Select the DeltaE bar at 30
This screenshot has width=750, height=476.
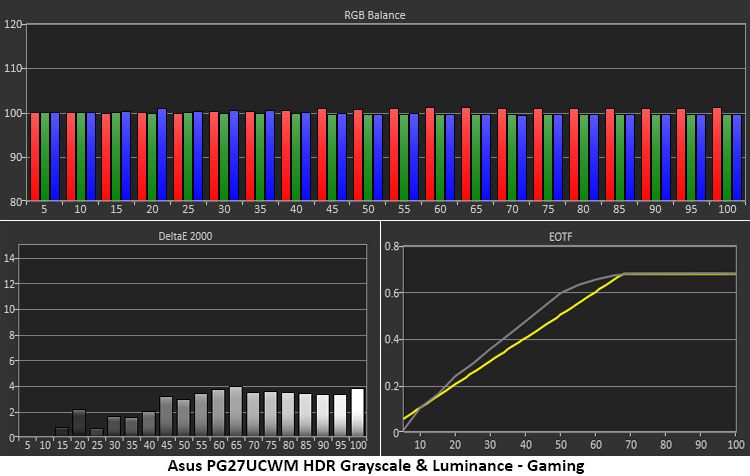point(114,426)
